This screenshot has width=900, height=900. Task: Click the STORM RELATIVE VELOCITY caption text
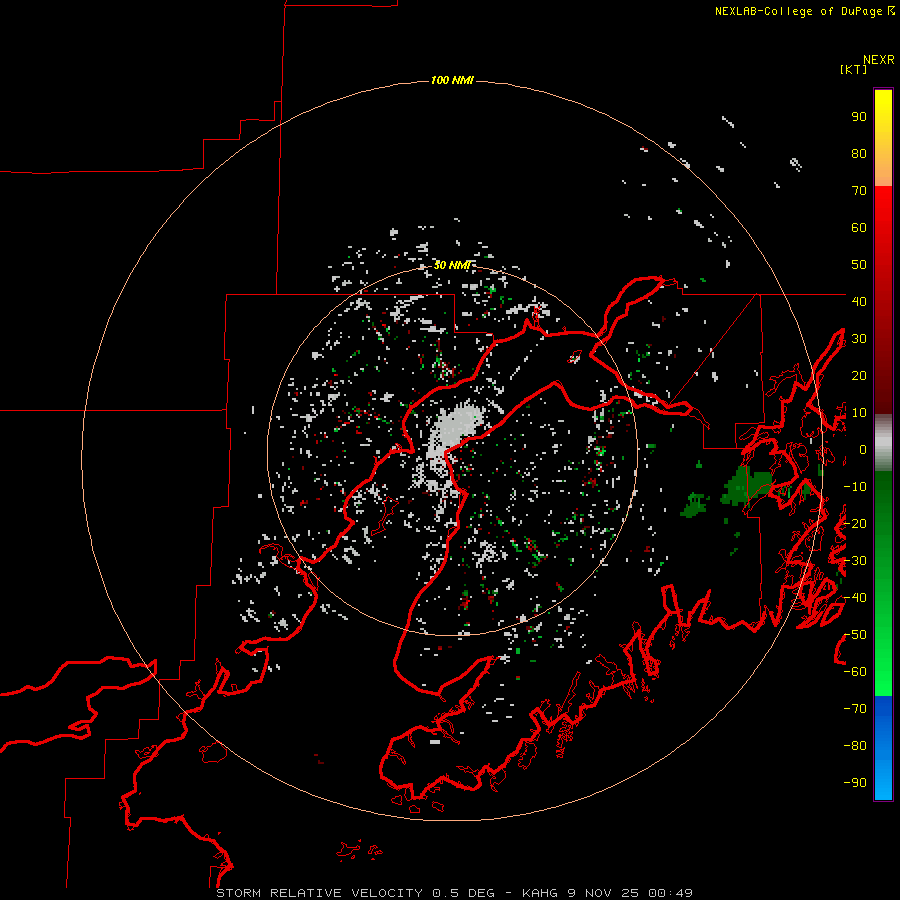[319, 893]
